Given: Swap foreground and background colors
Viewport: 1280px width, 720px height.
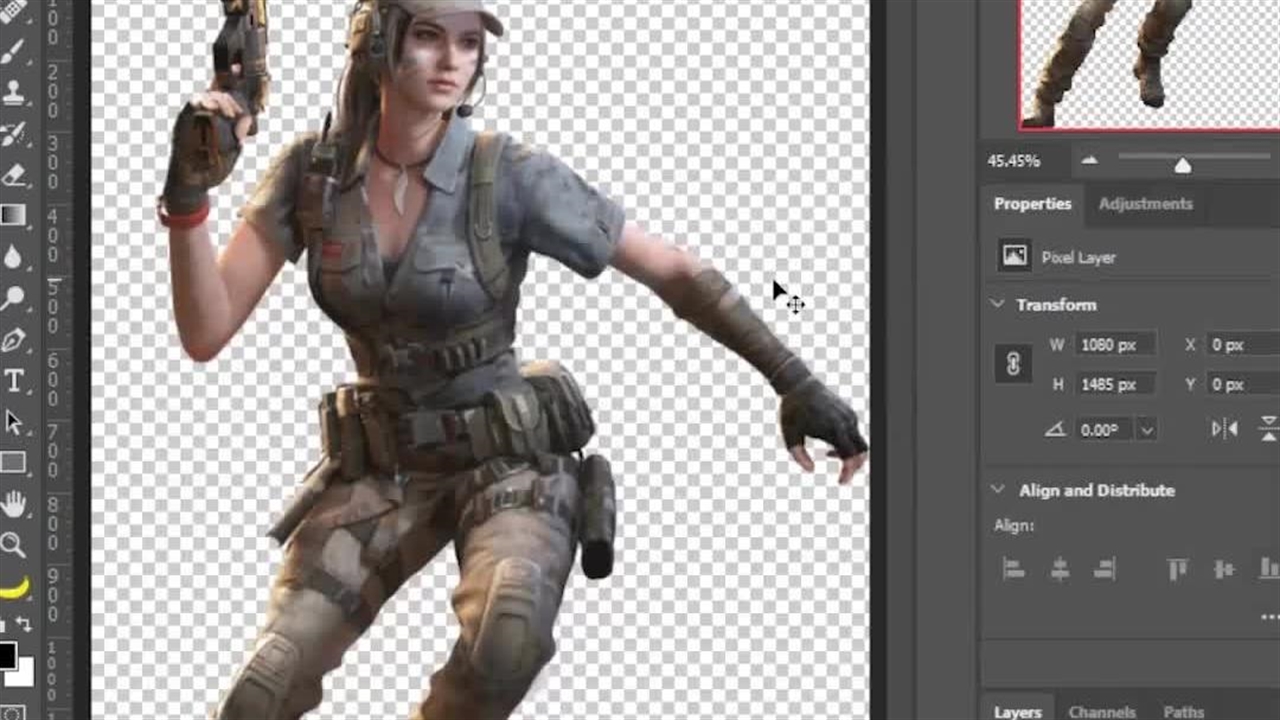Looking at the screenshot, I should coord(24,626).
